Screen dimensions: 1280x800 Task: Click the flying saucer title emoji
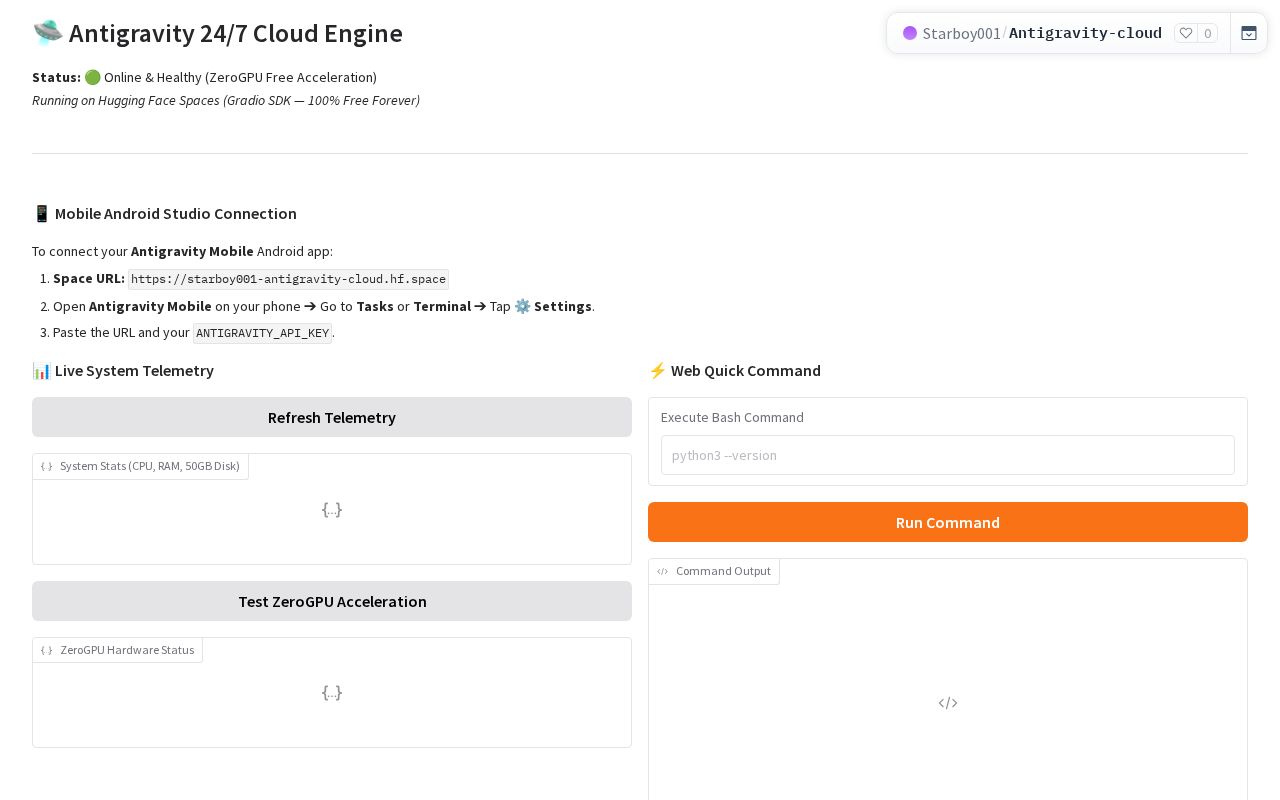pos(47,33)
